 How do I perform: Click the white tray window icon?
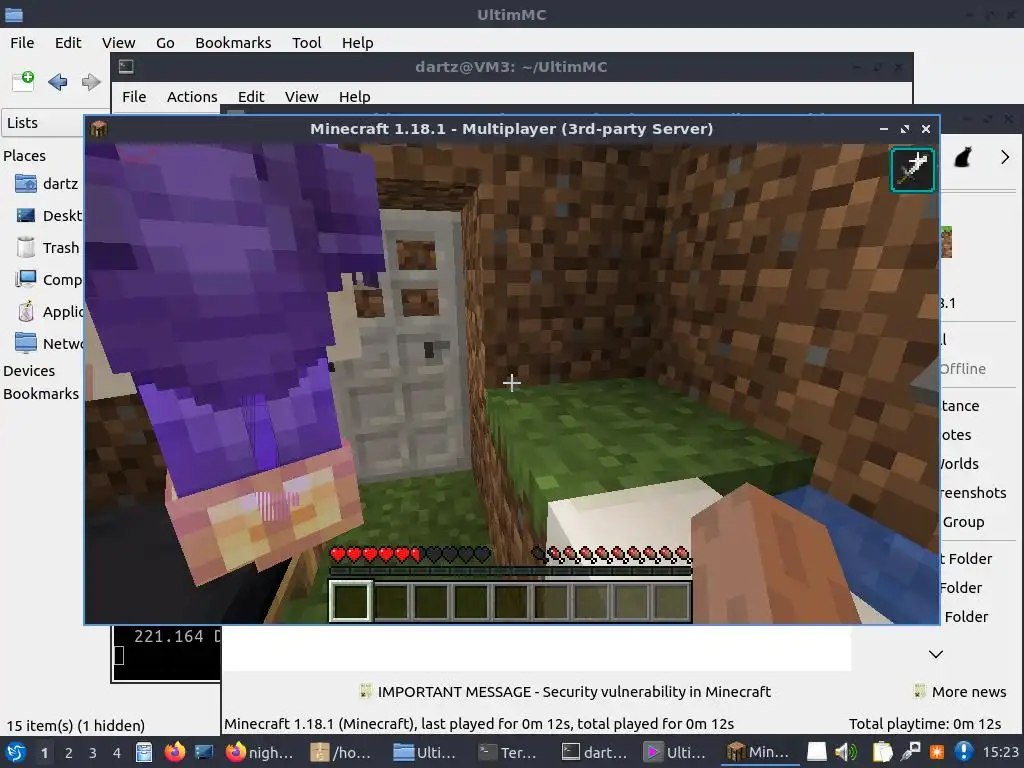816,752
